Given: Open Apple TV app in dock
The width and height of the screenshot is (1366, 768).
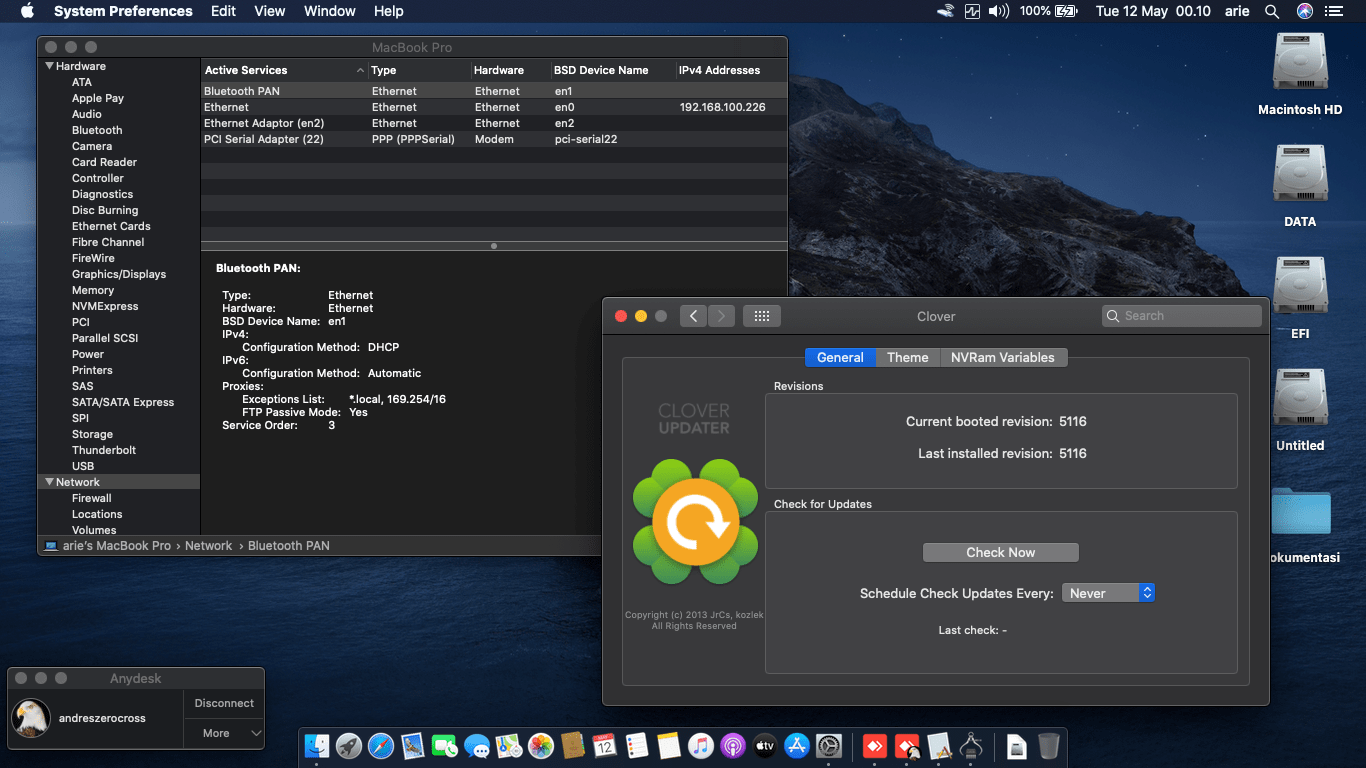Looking at the screenshot, I should [x=765, y=746].
